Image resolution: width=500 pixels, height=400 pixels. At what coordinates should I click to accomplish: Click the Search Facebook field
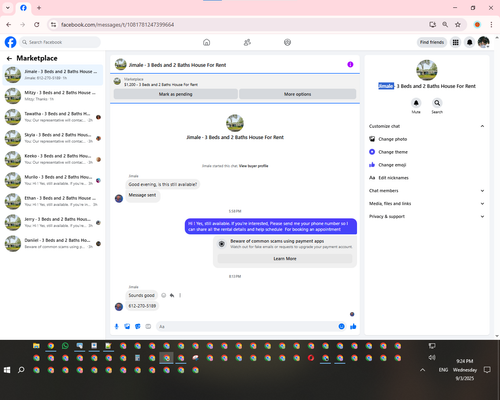click(x=60, y=42)
